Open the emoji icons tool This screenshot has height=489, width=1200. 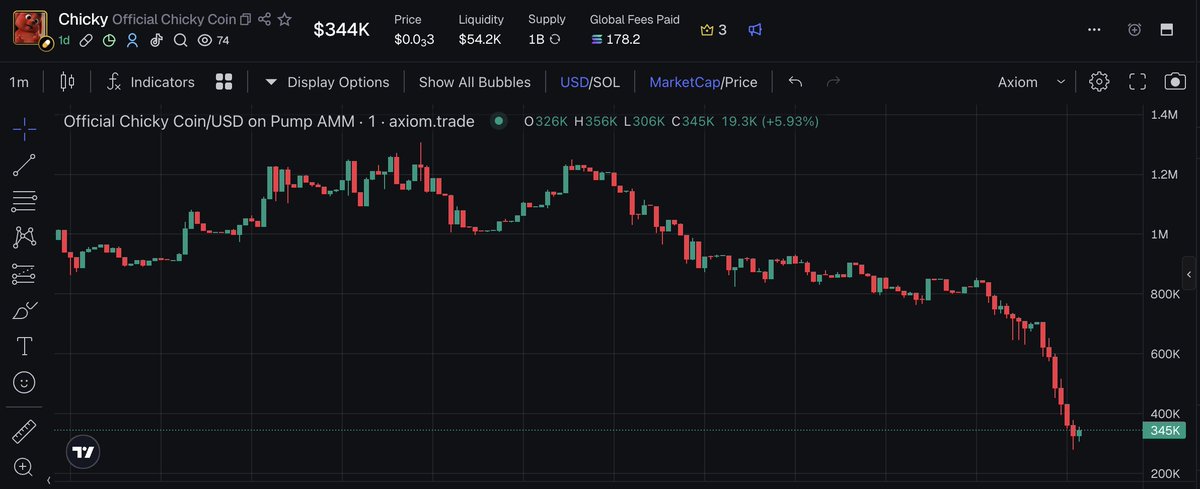pos(24,382)
